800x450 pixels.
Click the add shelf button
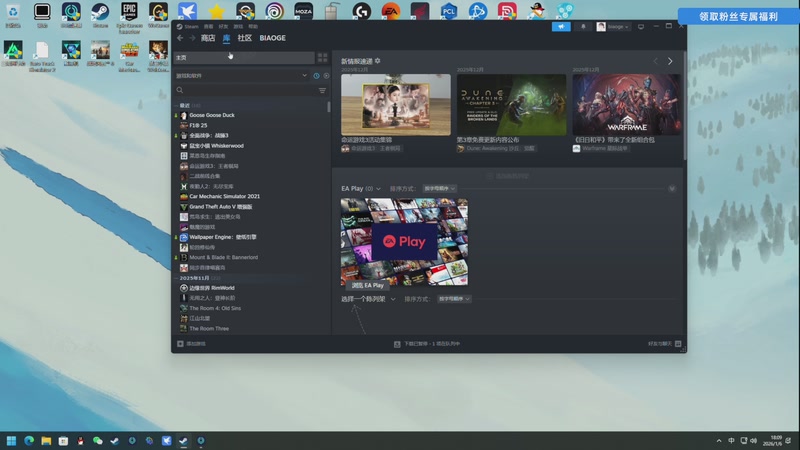(507, 176)
